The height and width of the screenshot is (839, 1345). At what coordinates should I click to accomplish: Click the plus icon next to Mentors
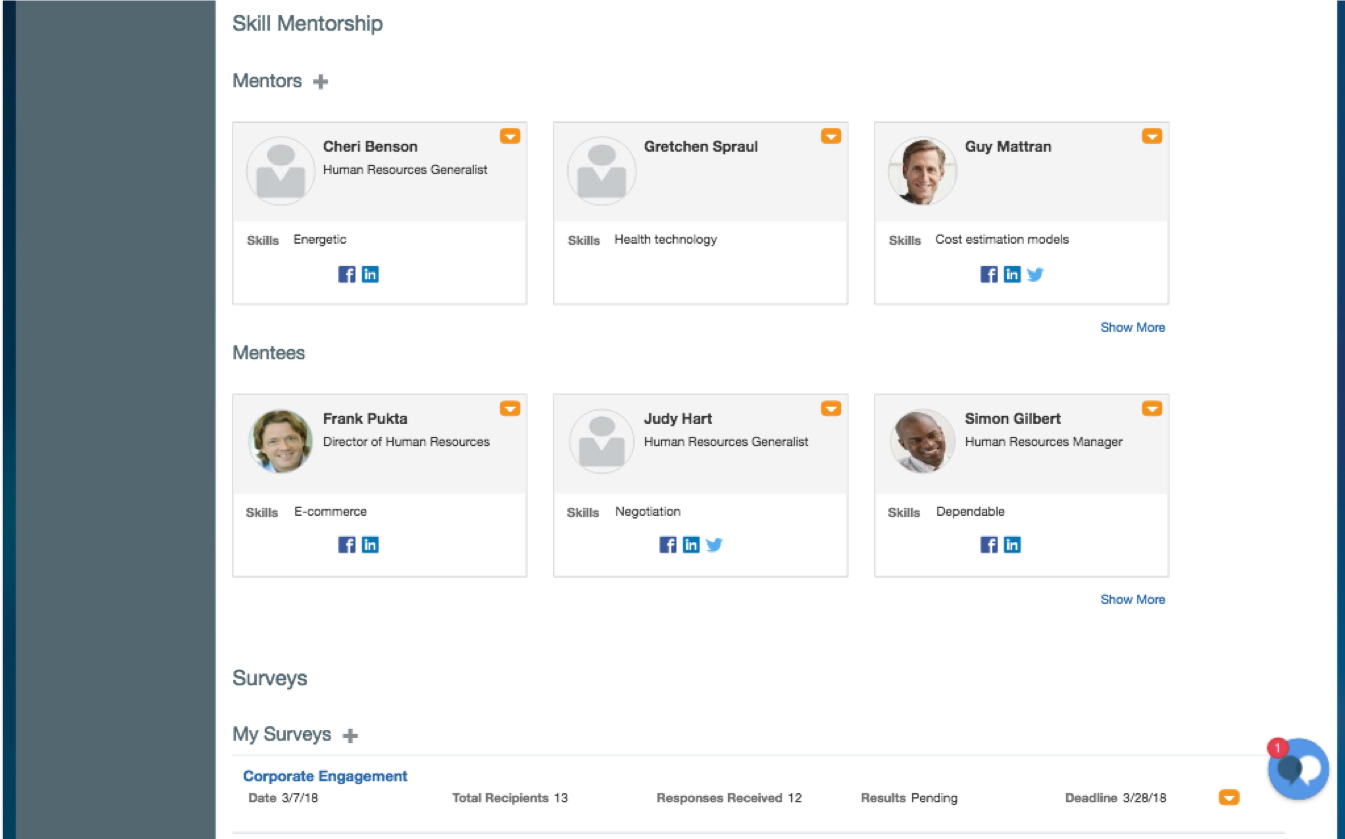pyautogui.click(x=320, y=82)
